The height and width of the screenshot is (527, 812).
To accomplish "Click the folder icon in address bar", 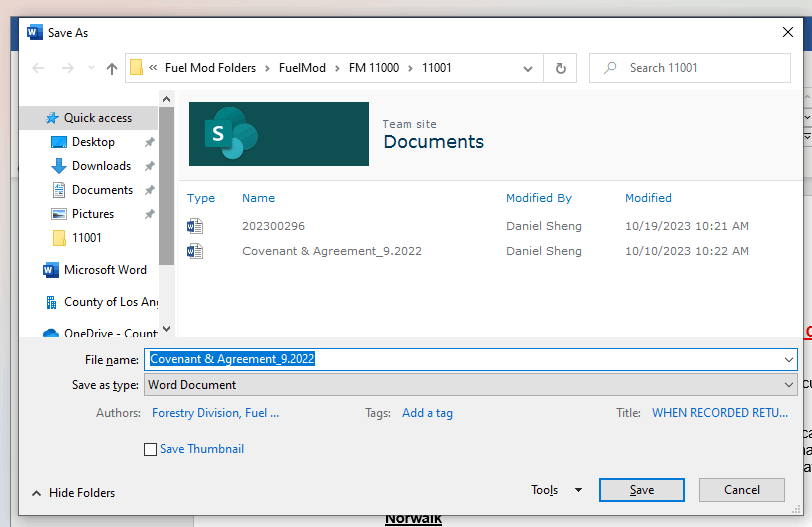I will 136,68.
